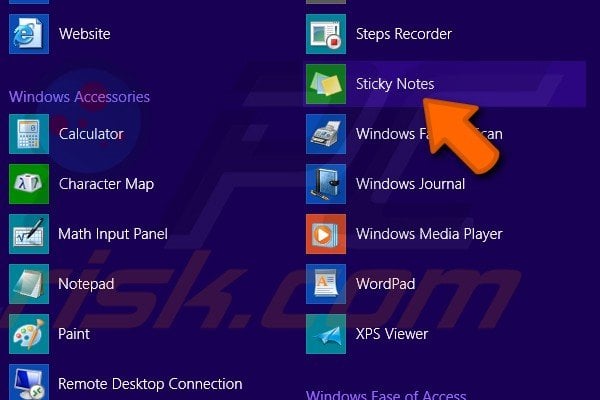Open Notepad via its icon

(x=29, y=284)
